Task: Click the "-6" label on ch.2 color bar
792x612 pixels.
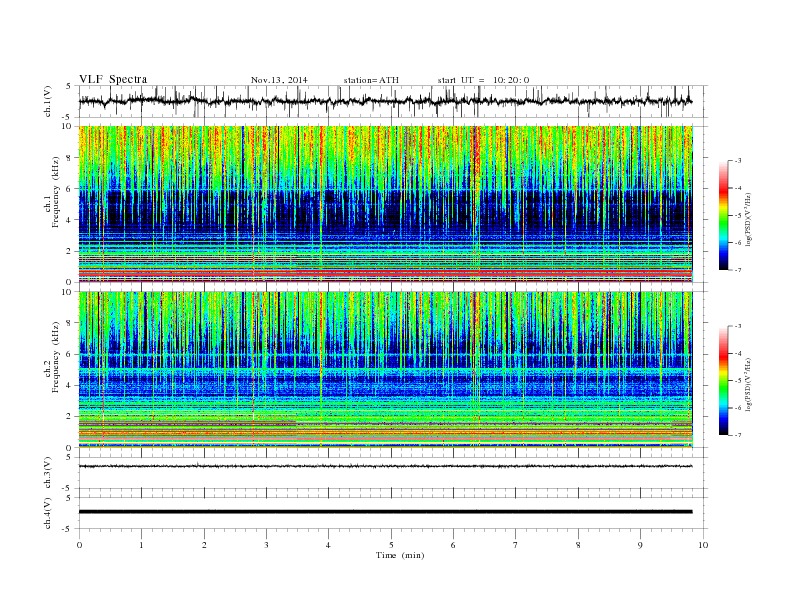Action: tap(738, 408)
